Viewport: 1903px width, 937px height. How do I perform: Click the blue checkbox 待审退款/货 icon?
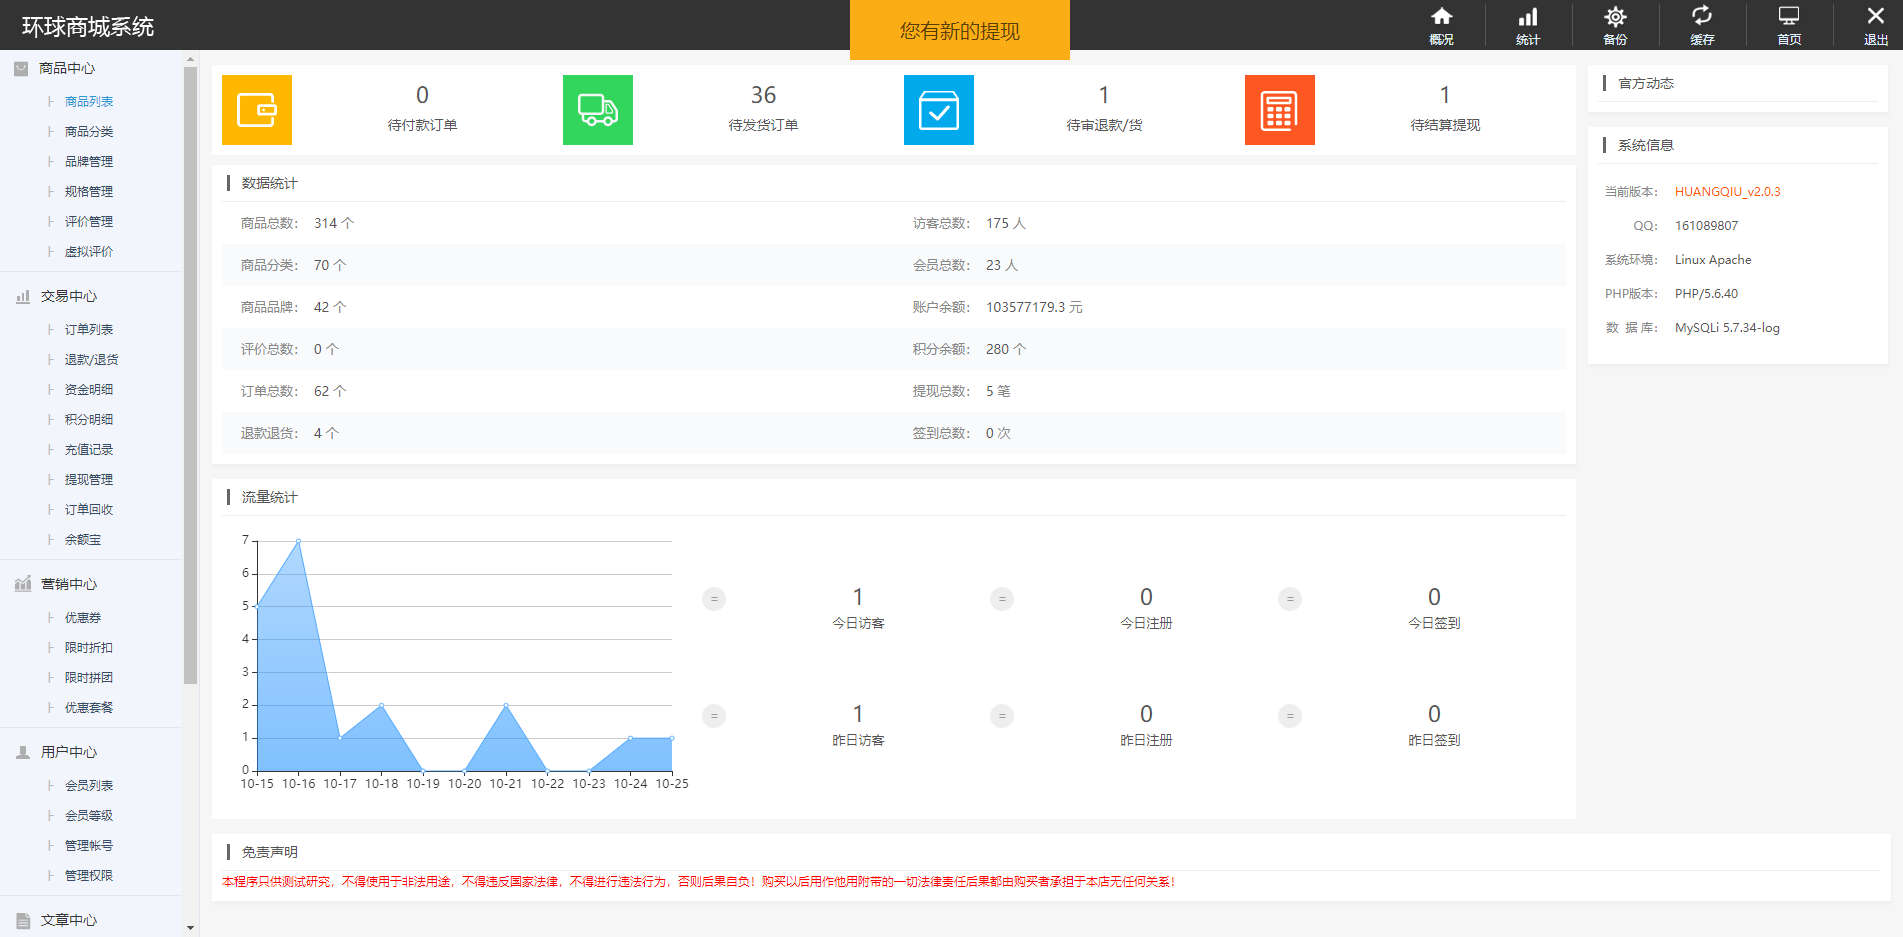(x=939, y=110)
